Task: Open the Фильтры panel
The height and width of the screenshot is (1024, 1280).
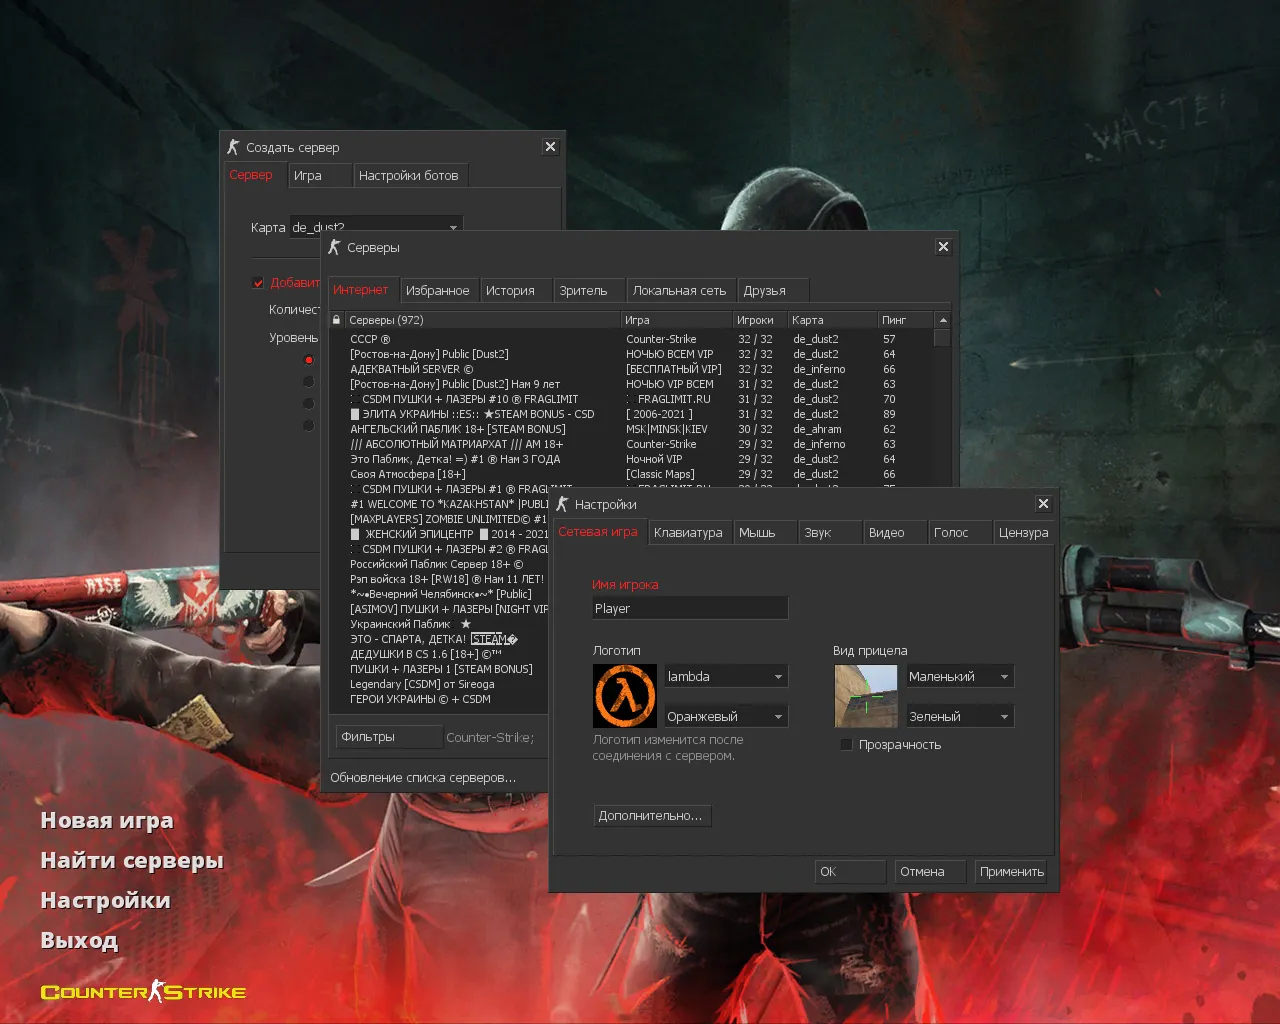Action: click(x=389, y=736)
